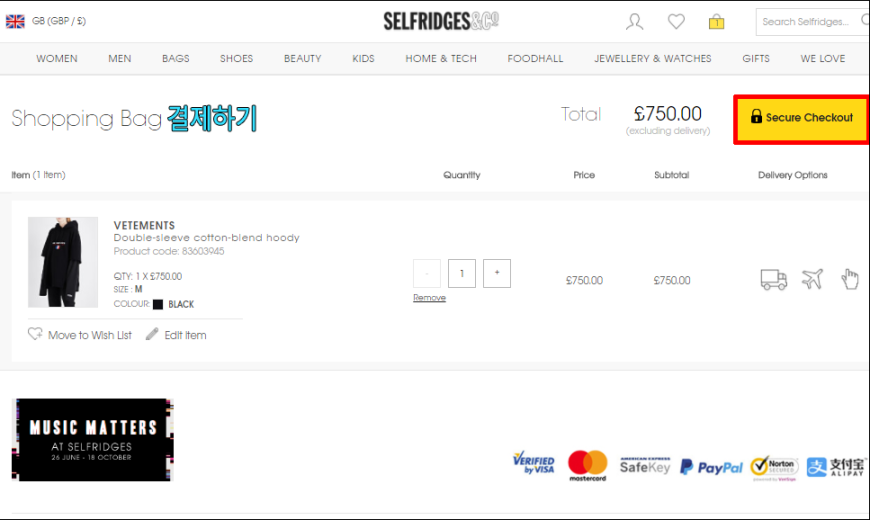
Task: Click the UK flag country selector
Action: pos(15,21)
